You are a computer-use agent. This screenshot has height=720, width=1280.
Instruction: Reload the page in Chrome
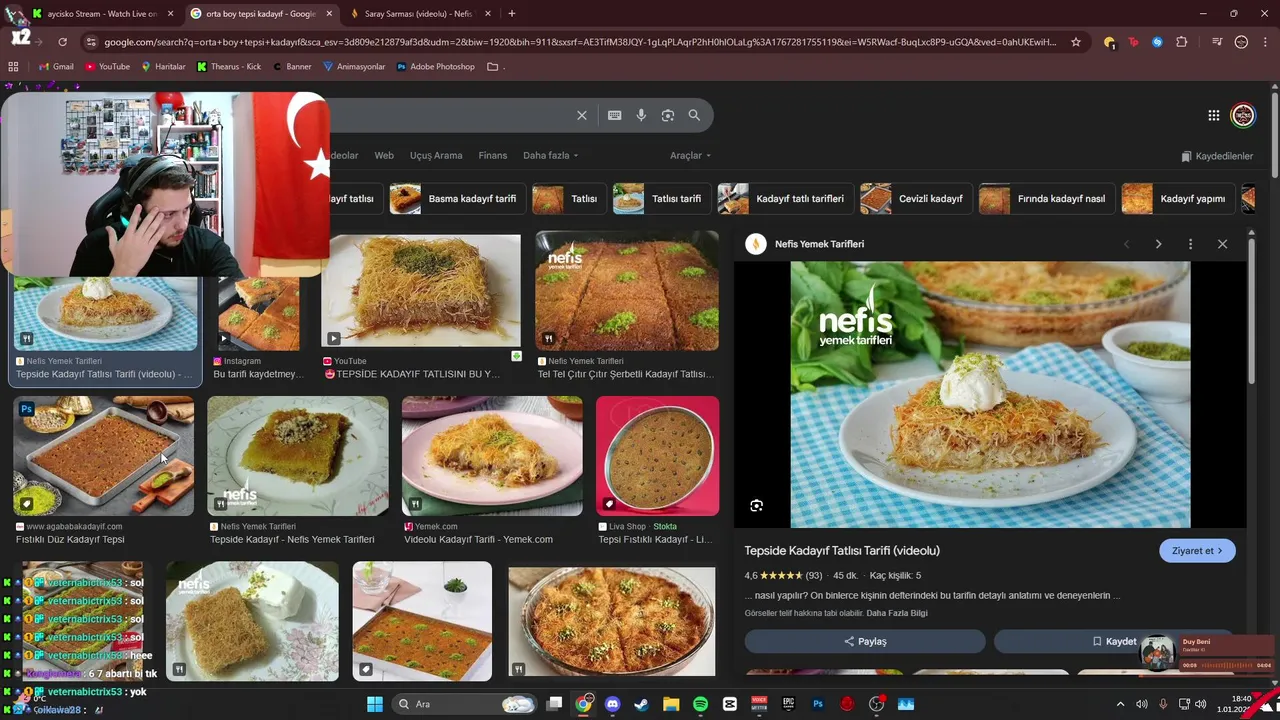[x=62, y=42]
